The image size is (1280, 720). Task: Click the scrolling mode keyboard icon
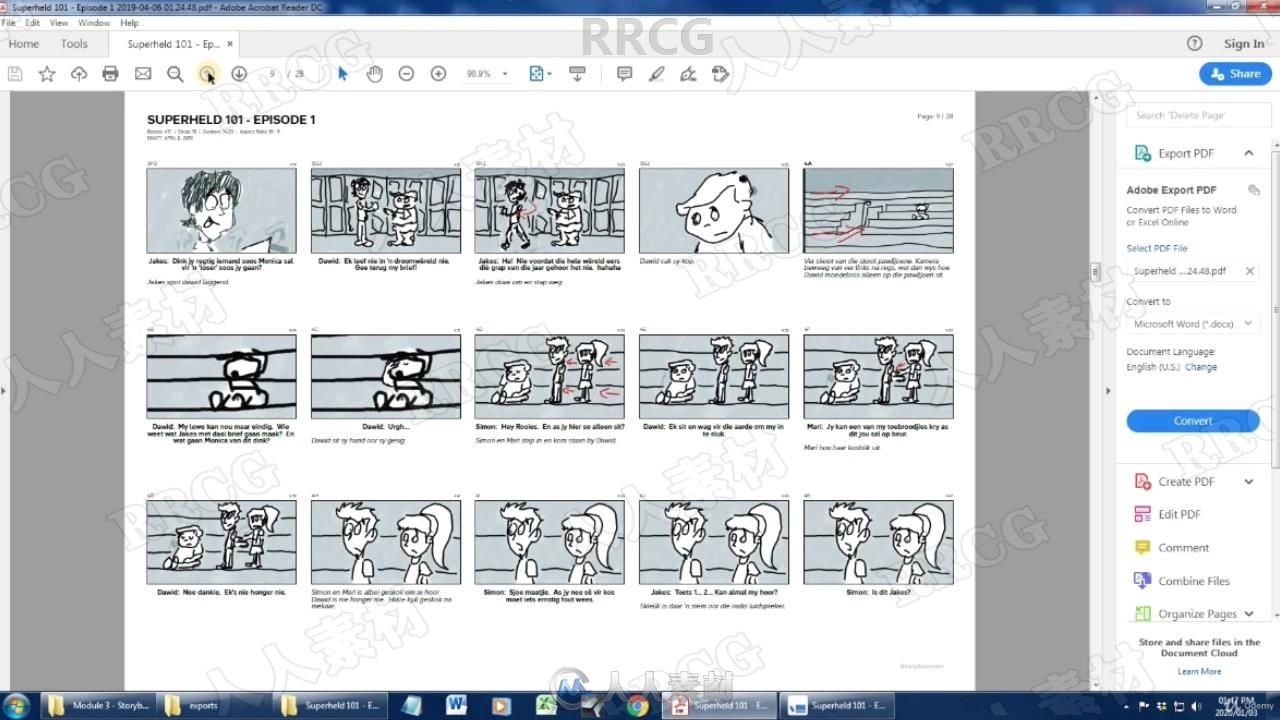coord(577,74)
